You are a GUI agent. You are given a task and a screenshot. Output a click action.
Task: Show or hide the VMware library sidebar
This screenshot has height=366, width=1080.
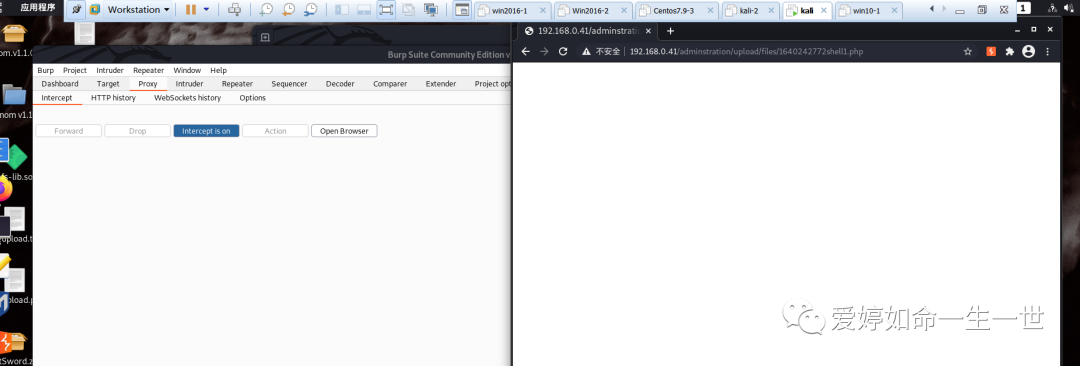point(342,10)
